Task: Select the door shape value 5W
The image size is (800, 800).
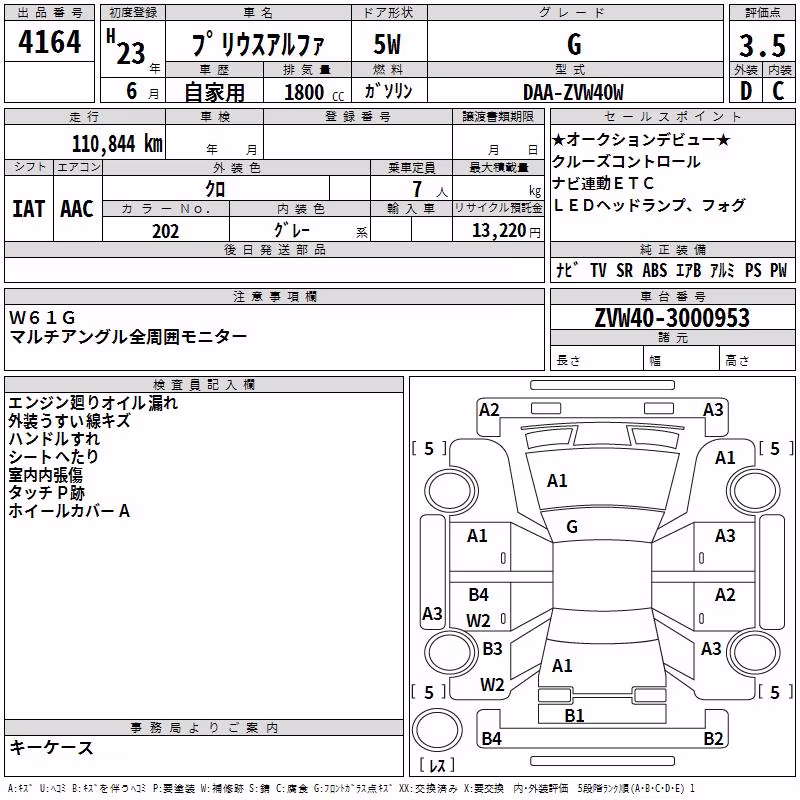Action: [x=388, y=44]
